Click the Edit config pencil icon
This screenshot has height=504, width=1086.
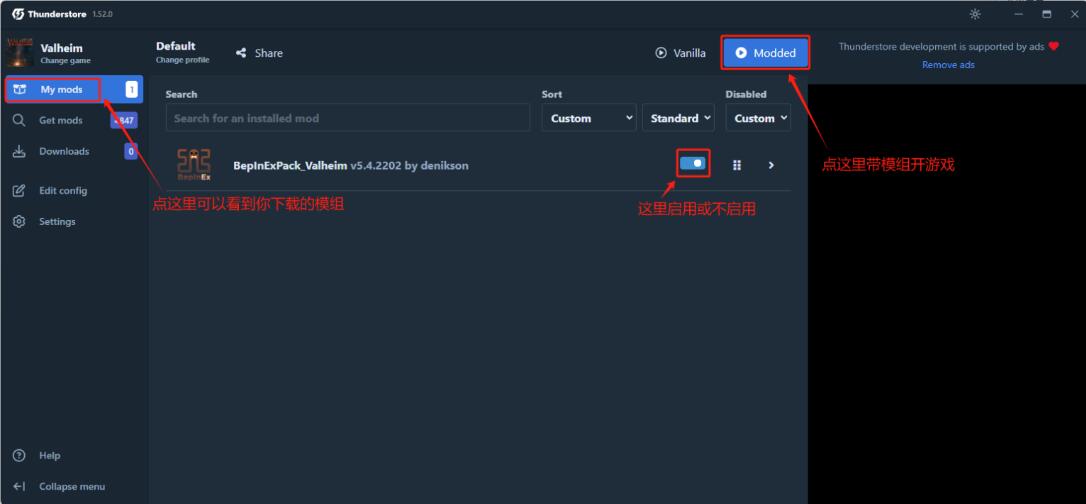click(x=19, y=190)
